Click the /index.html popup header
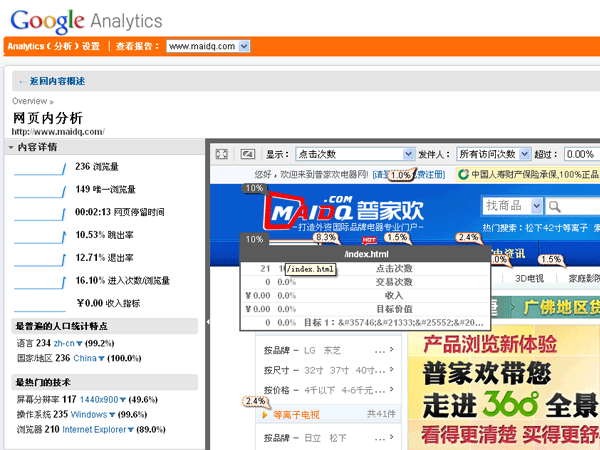 365,254
